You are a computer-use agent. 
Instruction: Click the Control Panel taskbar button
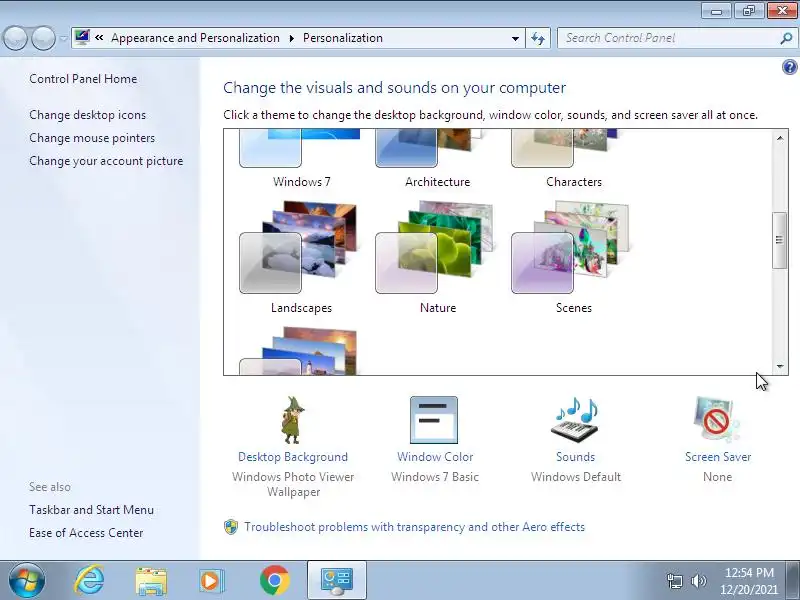point(336,580)
